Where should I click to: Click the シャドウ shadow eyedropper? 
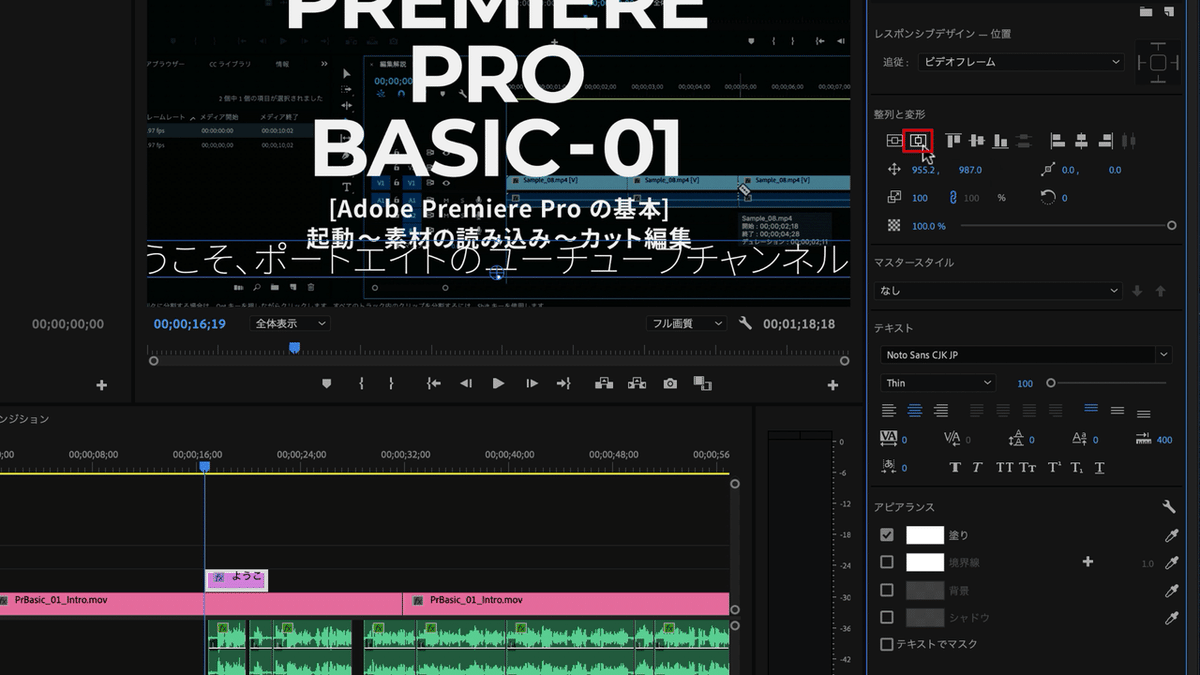1172,618
